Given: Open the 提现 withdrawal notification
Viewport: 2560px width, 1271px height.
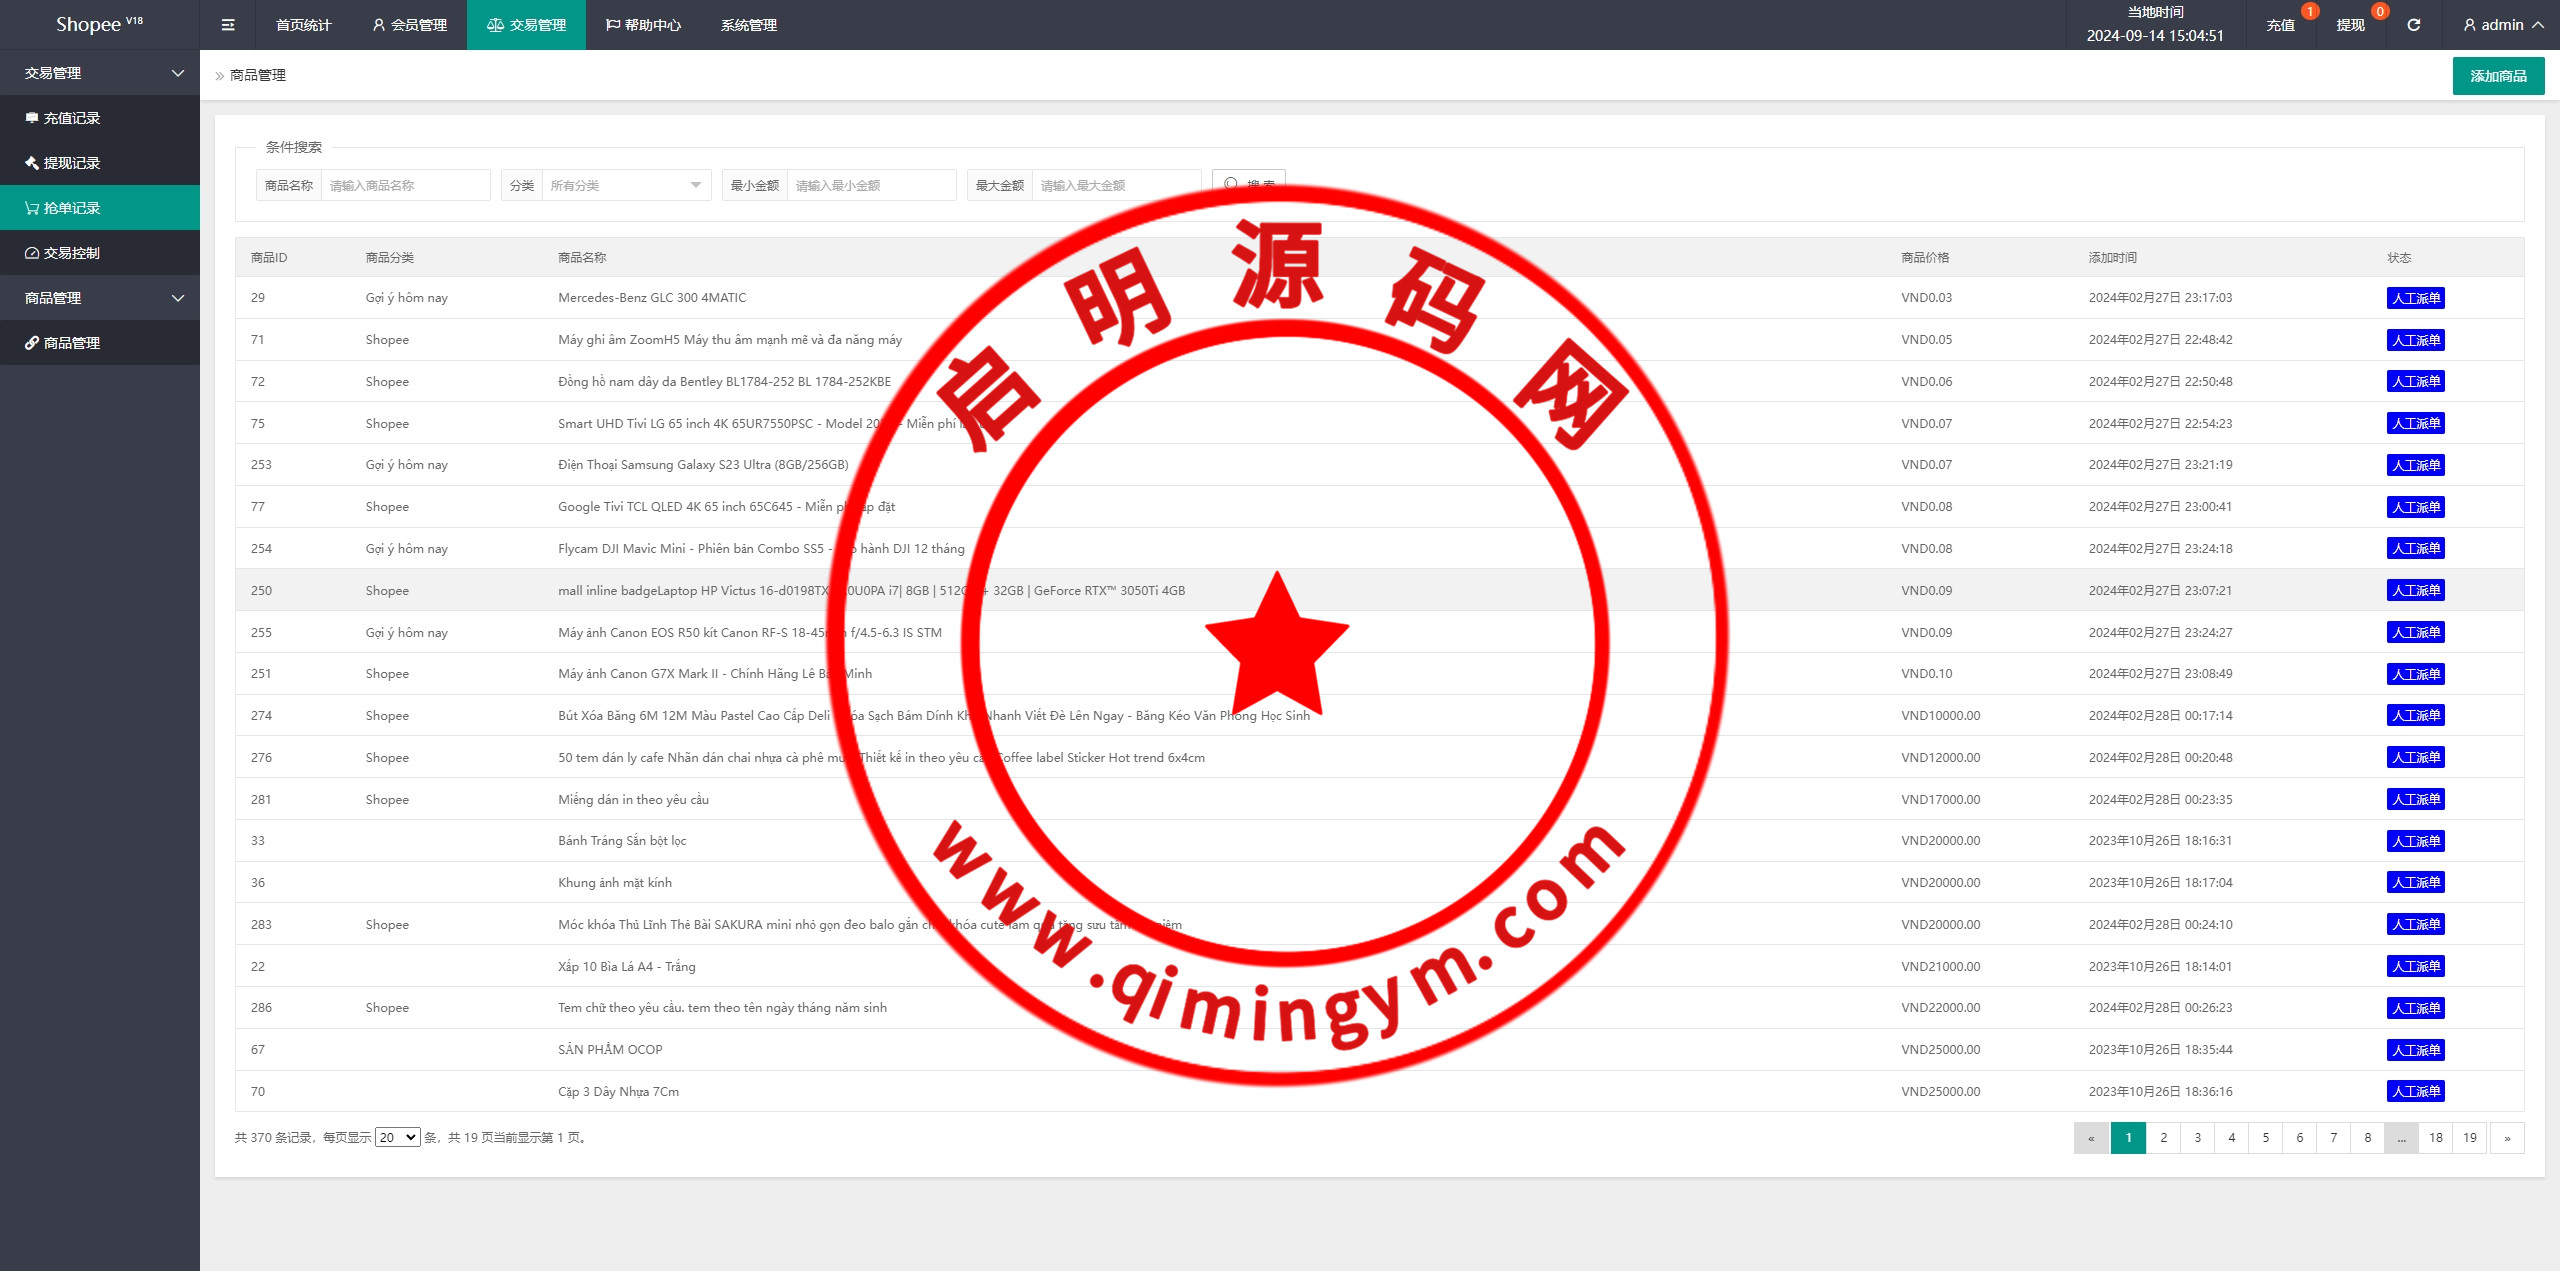Looking at the screenshot, I should point(2351,25).
